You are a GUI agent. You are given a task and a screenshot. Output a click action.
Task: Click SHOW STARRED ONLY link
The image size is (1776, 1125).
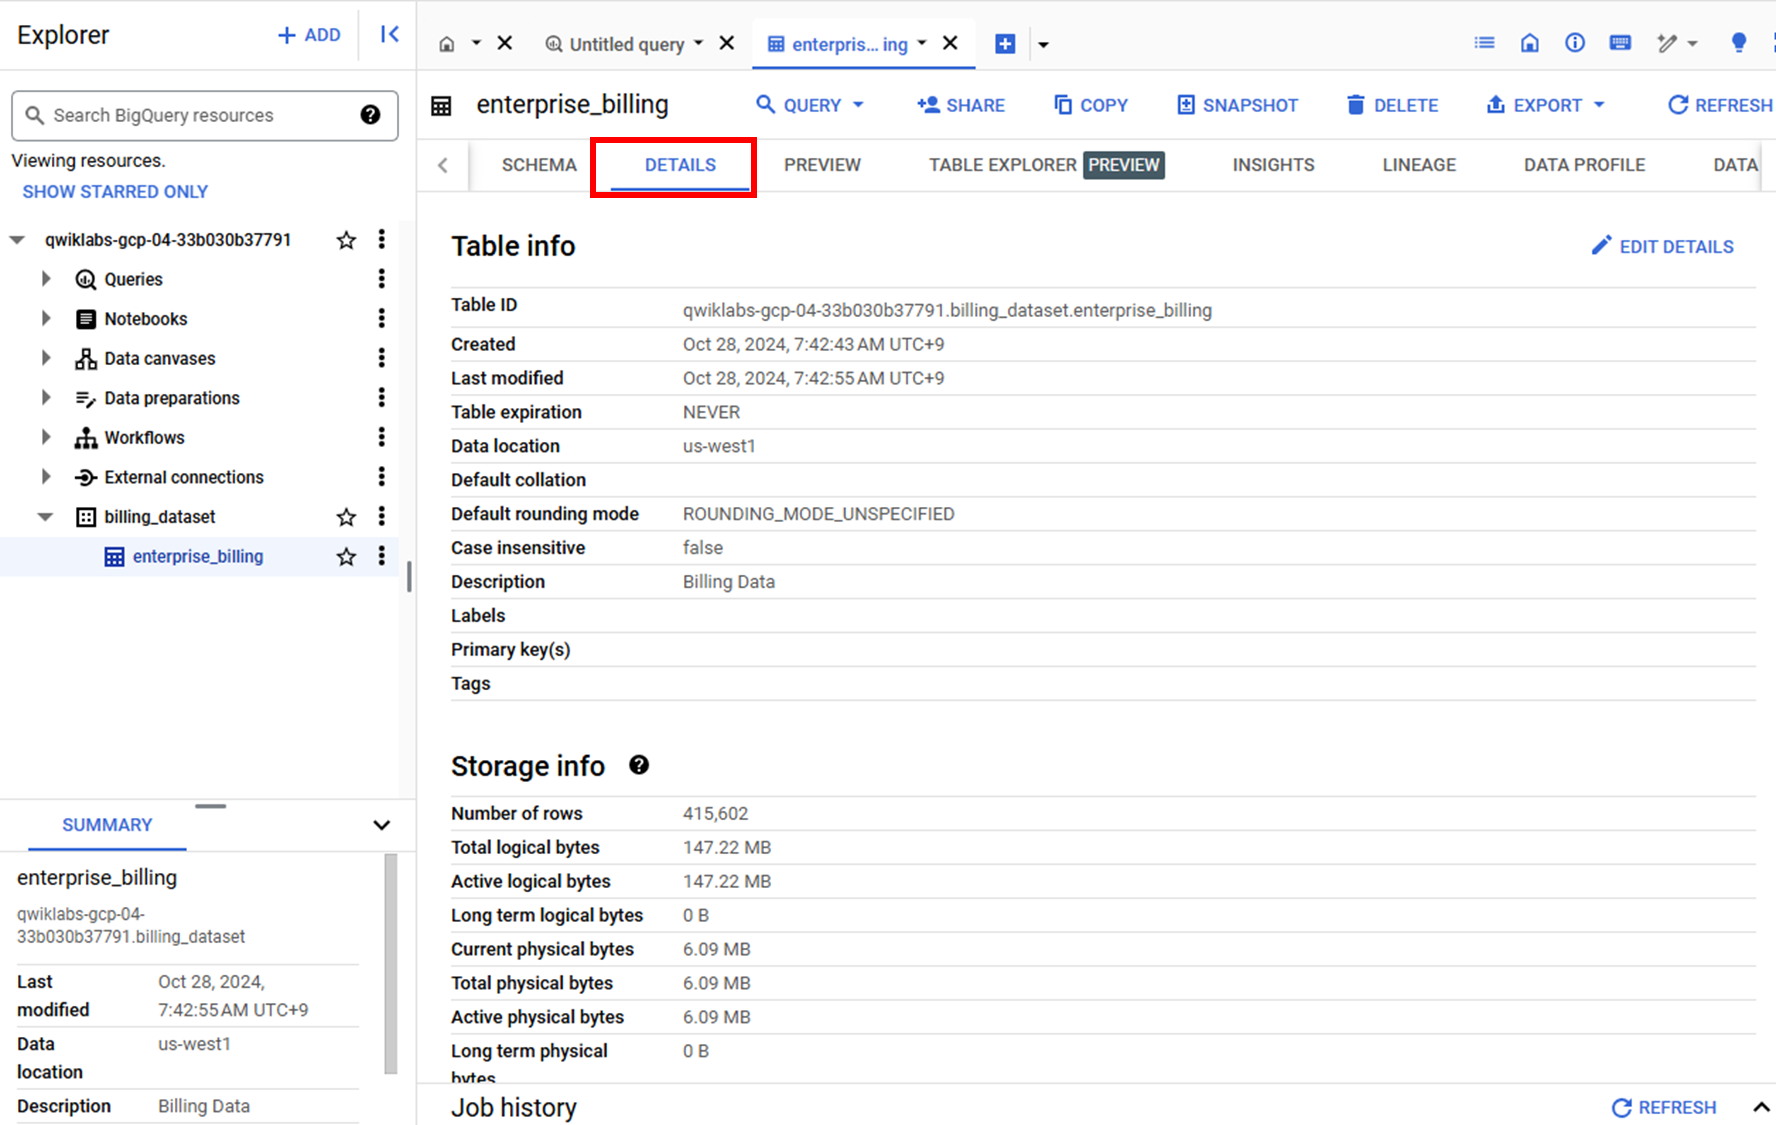115,191
